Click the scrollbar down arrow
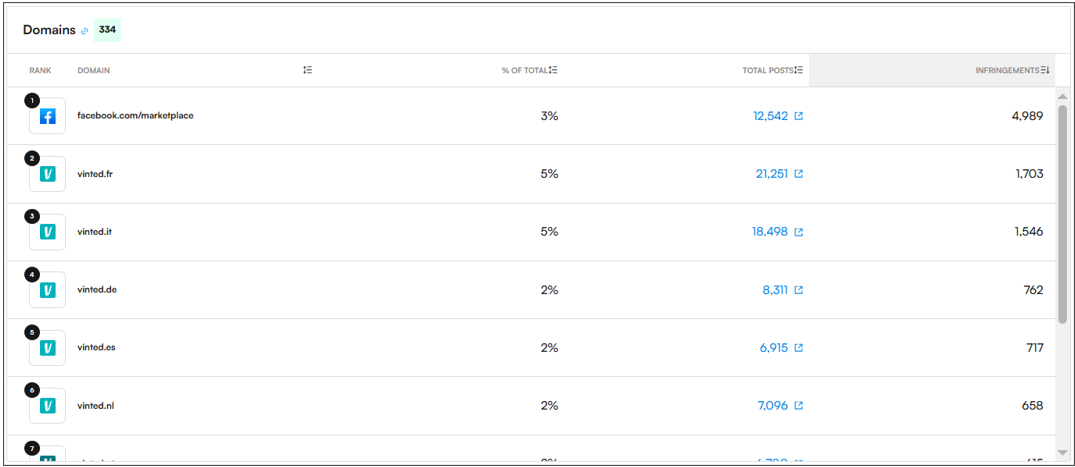The width and height of the screenshot is (1075, 467). [1063, 452]
